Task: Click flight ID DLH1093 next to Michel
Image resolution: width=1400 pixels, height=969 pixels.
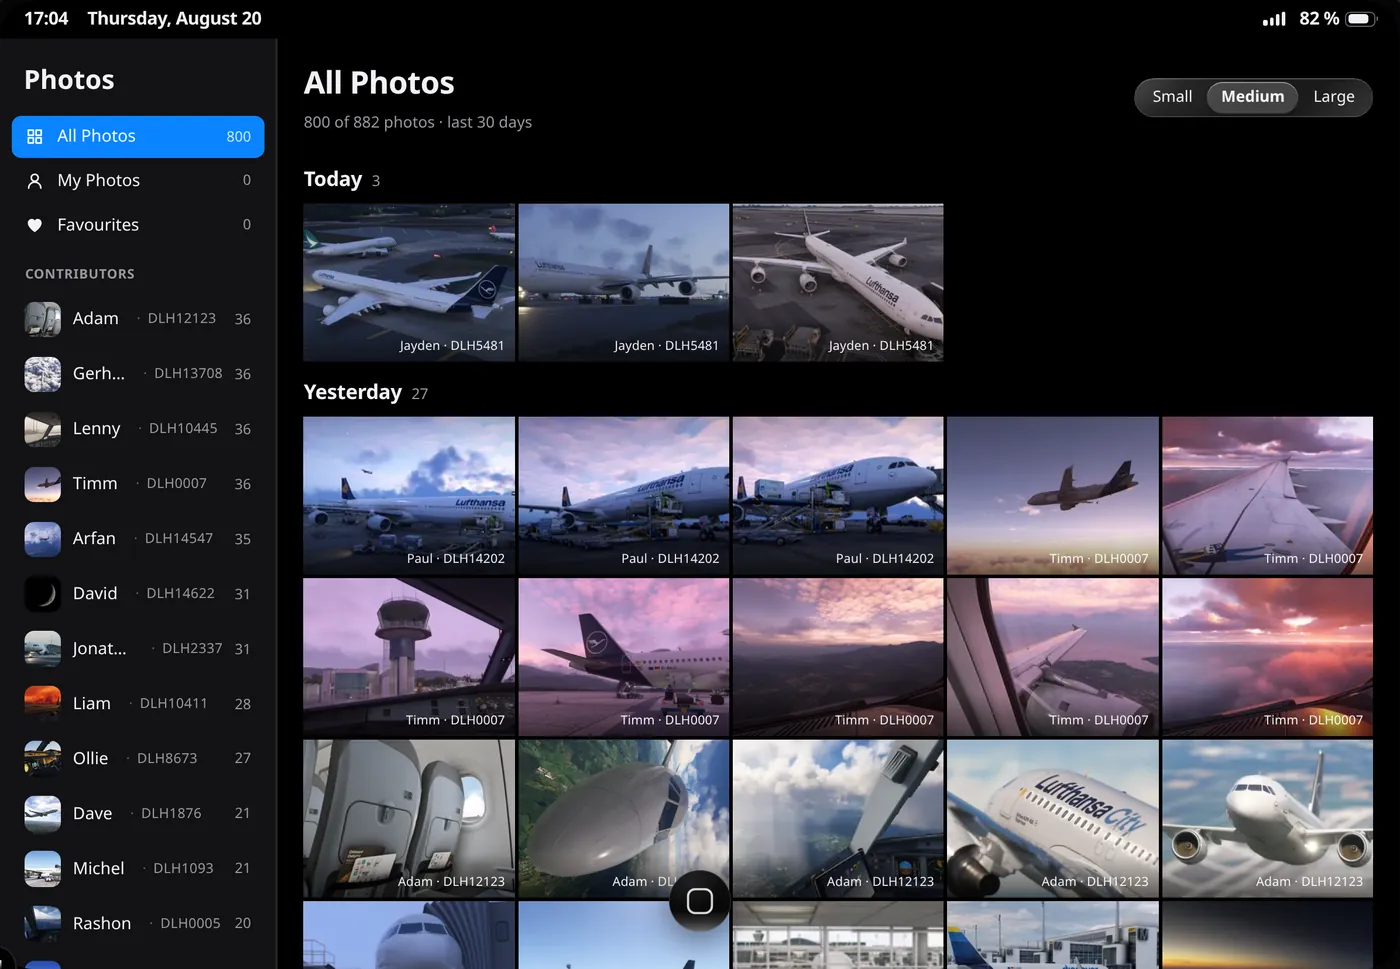Action: (184, 869)
